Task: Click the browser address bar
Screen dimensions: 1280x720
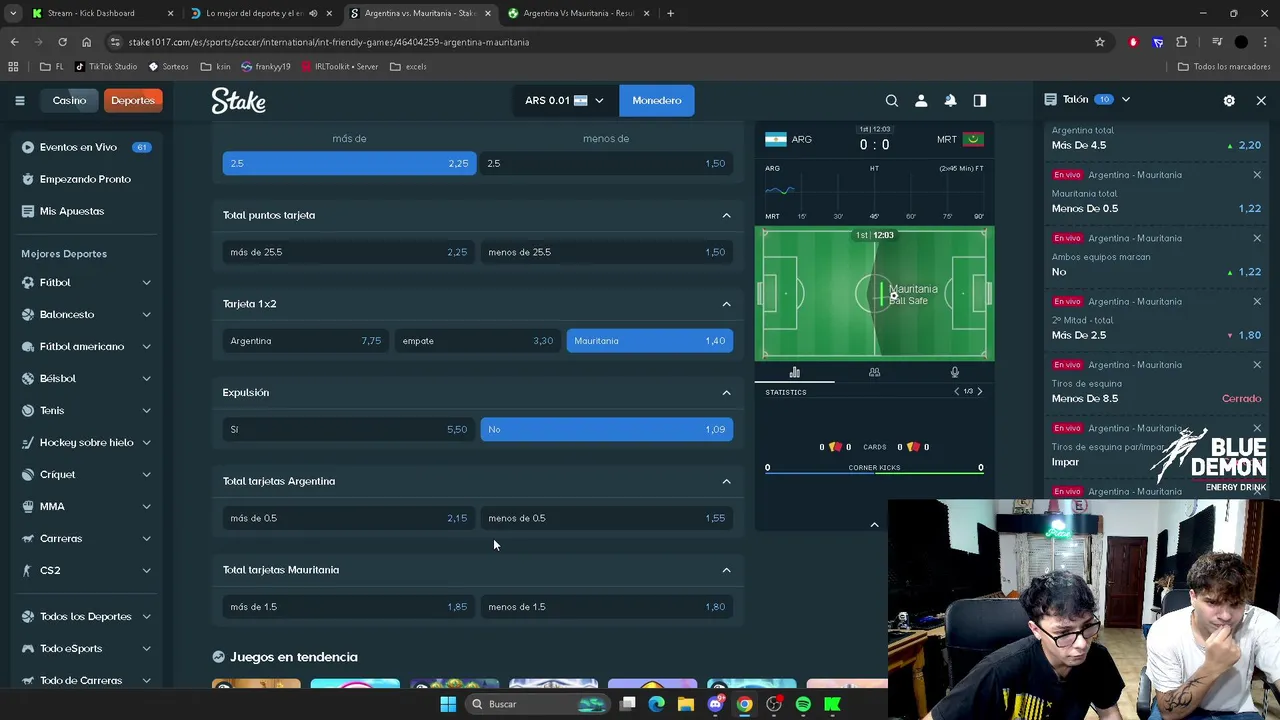Action: (x=600, y=42)
